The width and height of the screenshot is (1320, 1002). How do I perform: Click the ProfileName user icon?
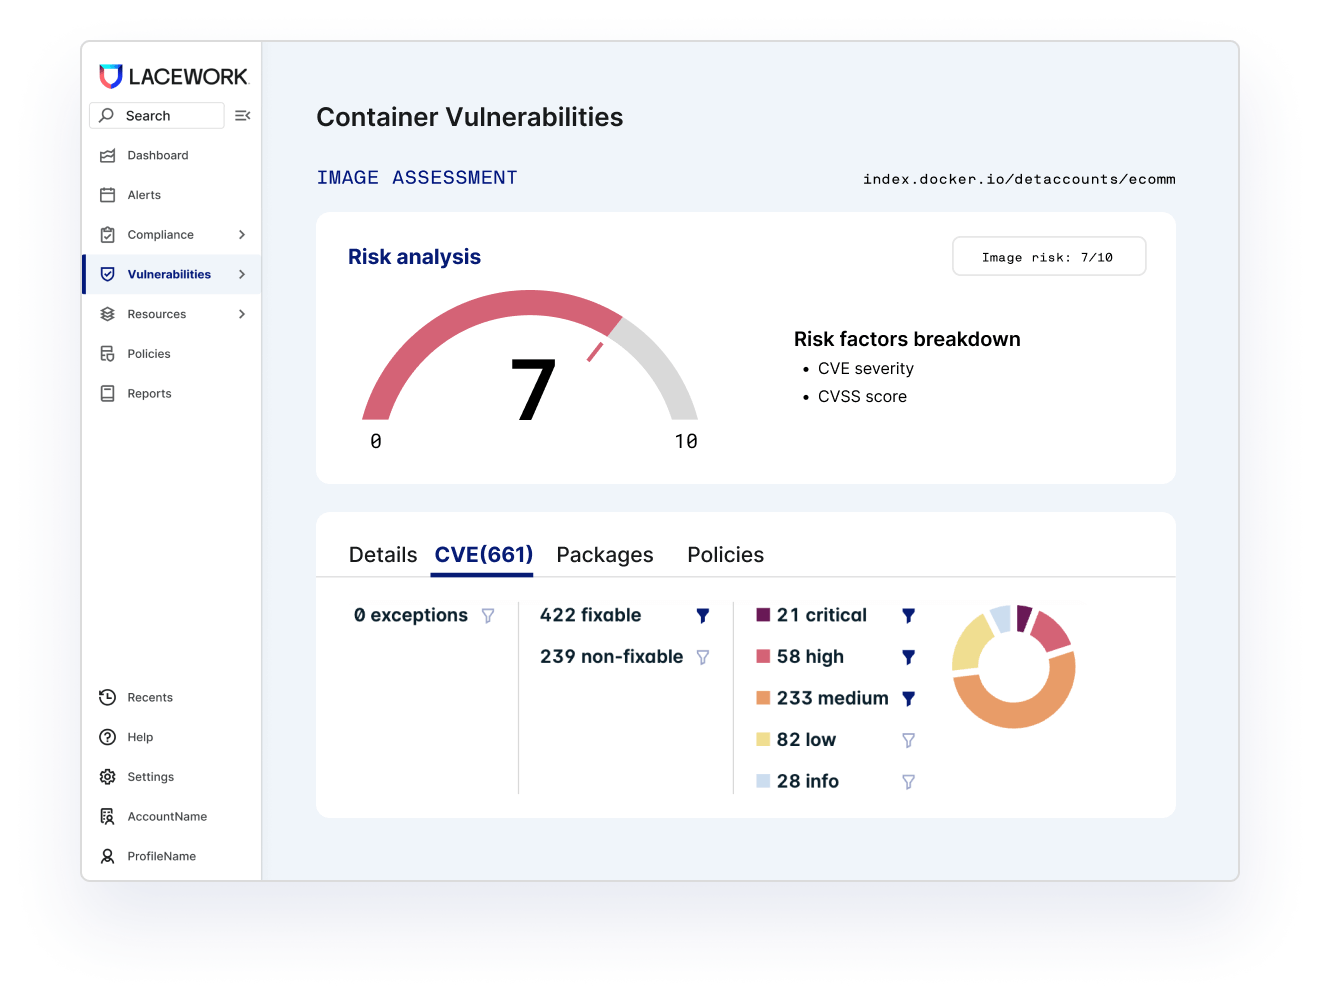(108, 857)
